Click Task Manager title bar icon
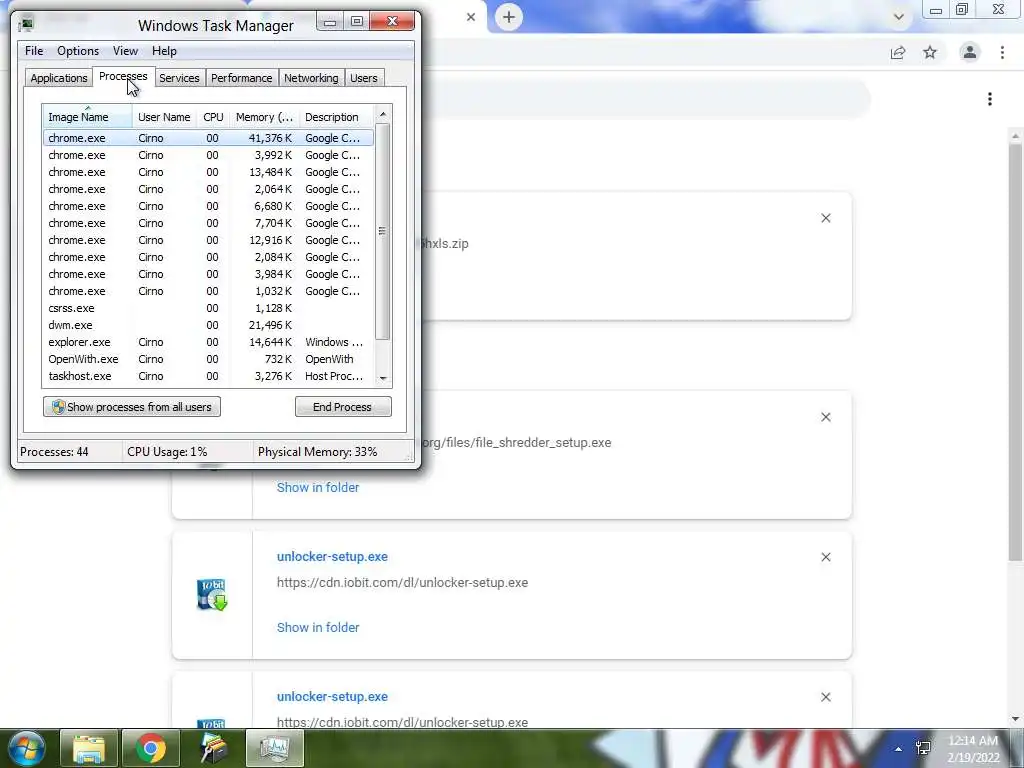 coord(26,25)
